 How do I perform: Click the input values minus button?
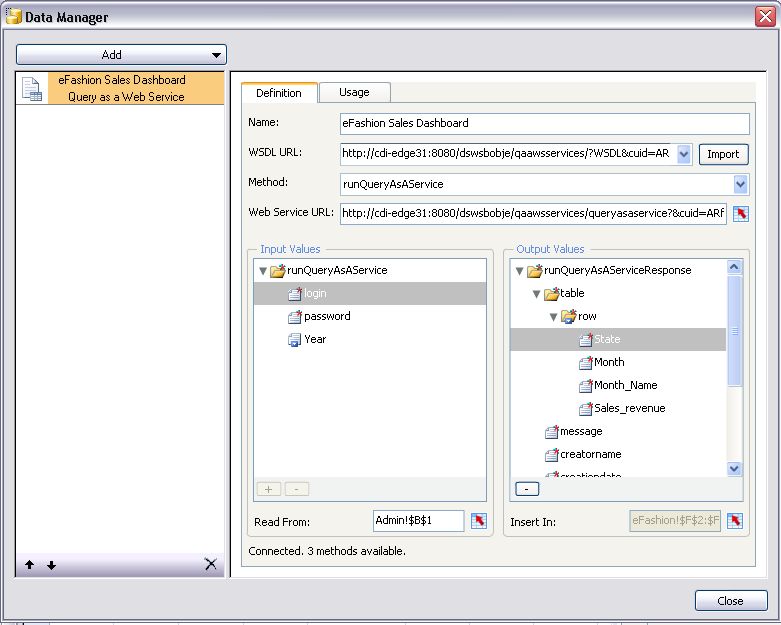[297, 489]
